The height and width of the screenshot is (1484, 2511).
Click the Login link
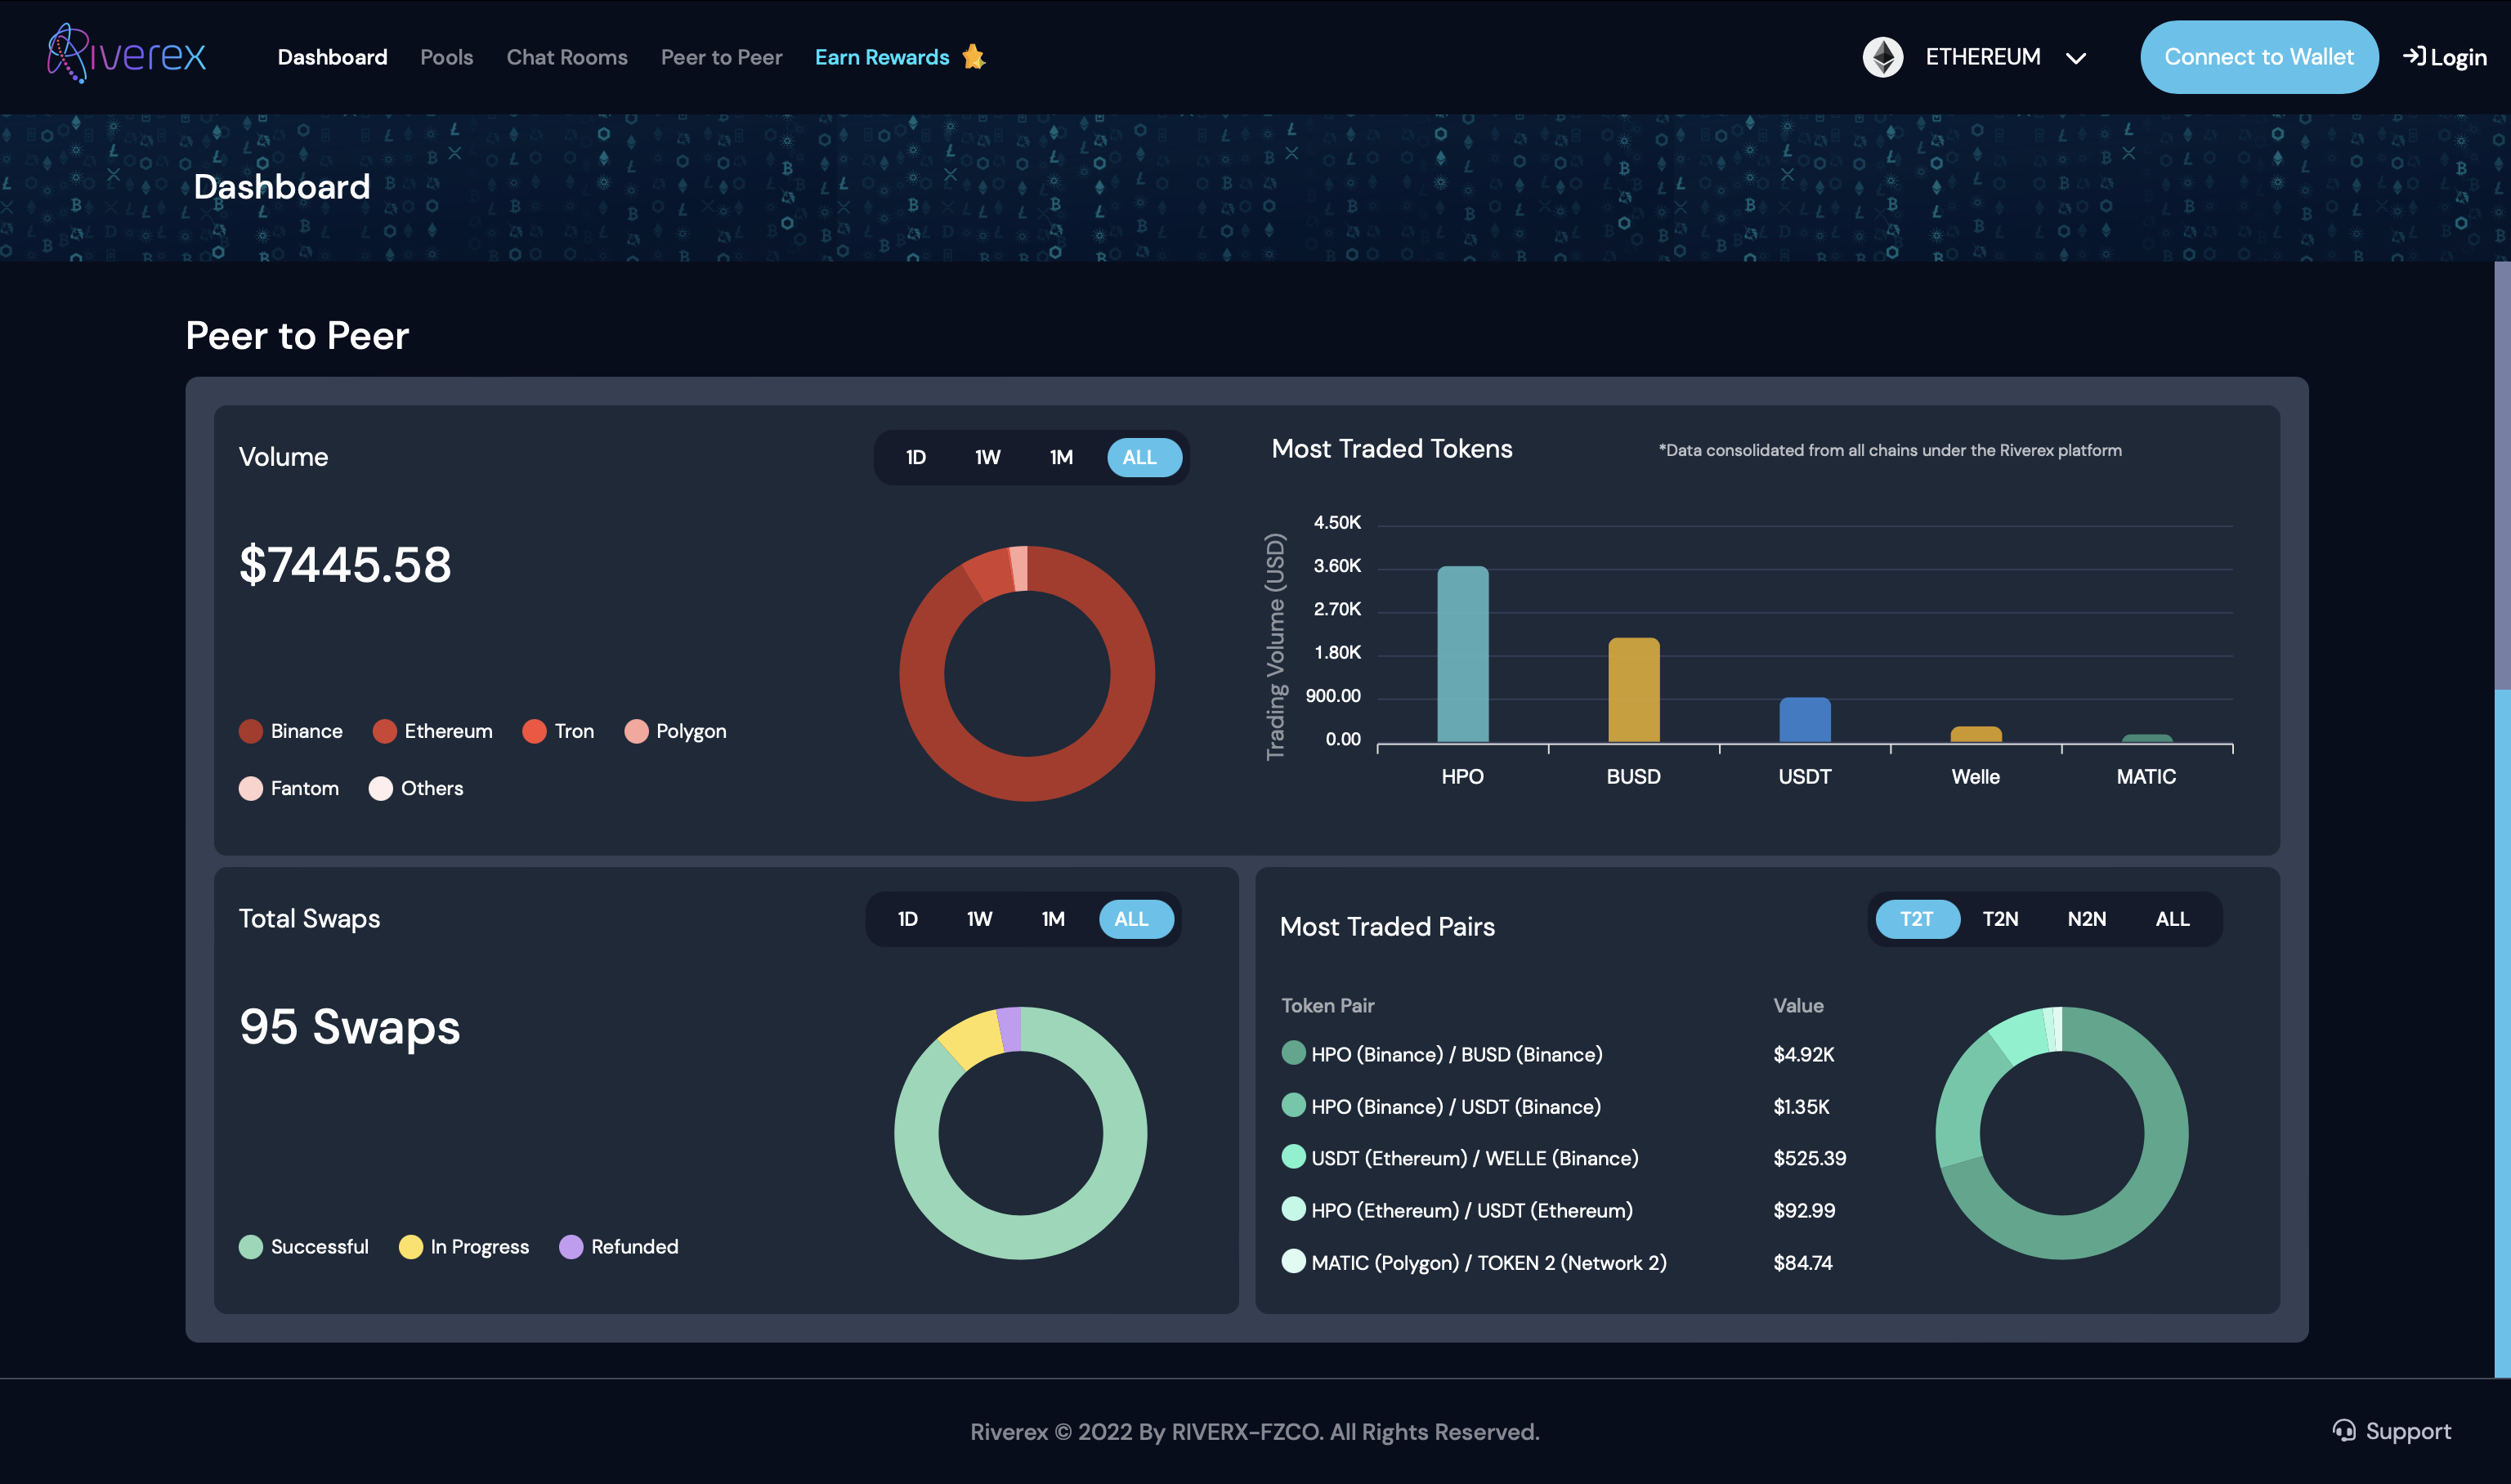click(2445, 57)
